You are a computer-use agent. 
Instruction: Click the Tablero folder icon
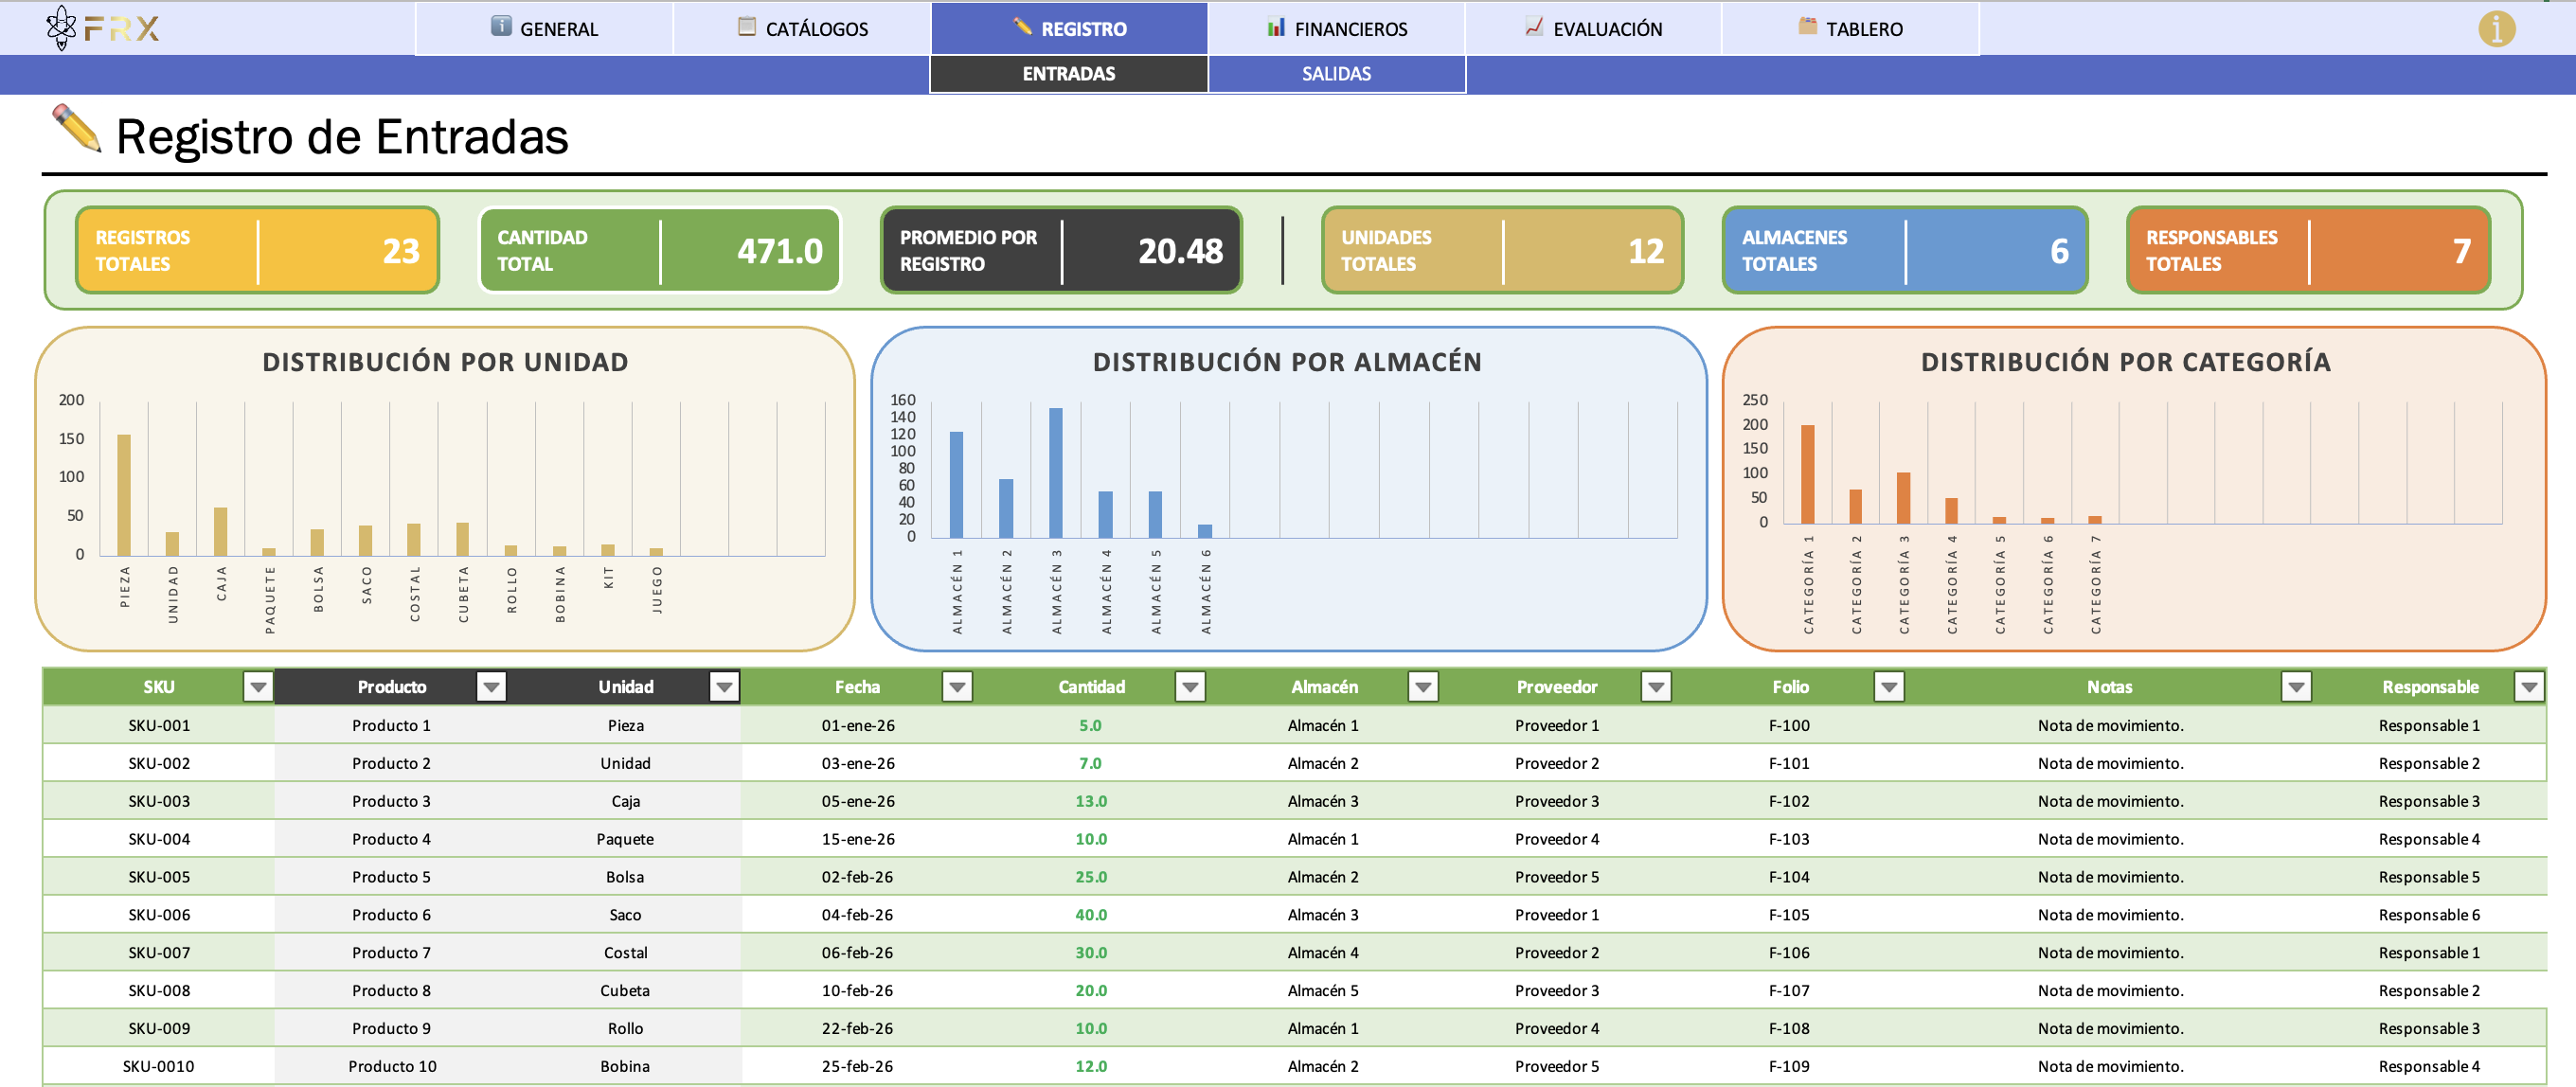(x=1807, y=26)
